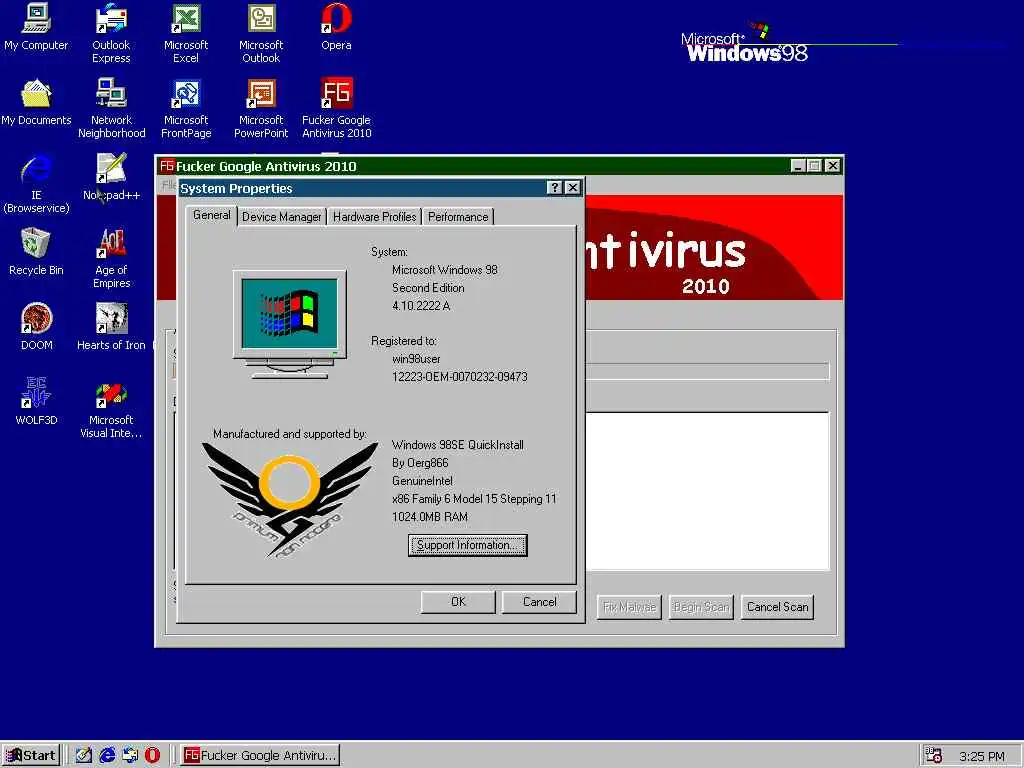Viewport: 1024px width, 768px height.
Task: Launch Microsoft PowerPoint shortcut
Action: coord(261,108)
